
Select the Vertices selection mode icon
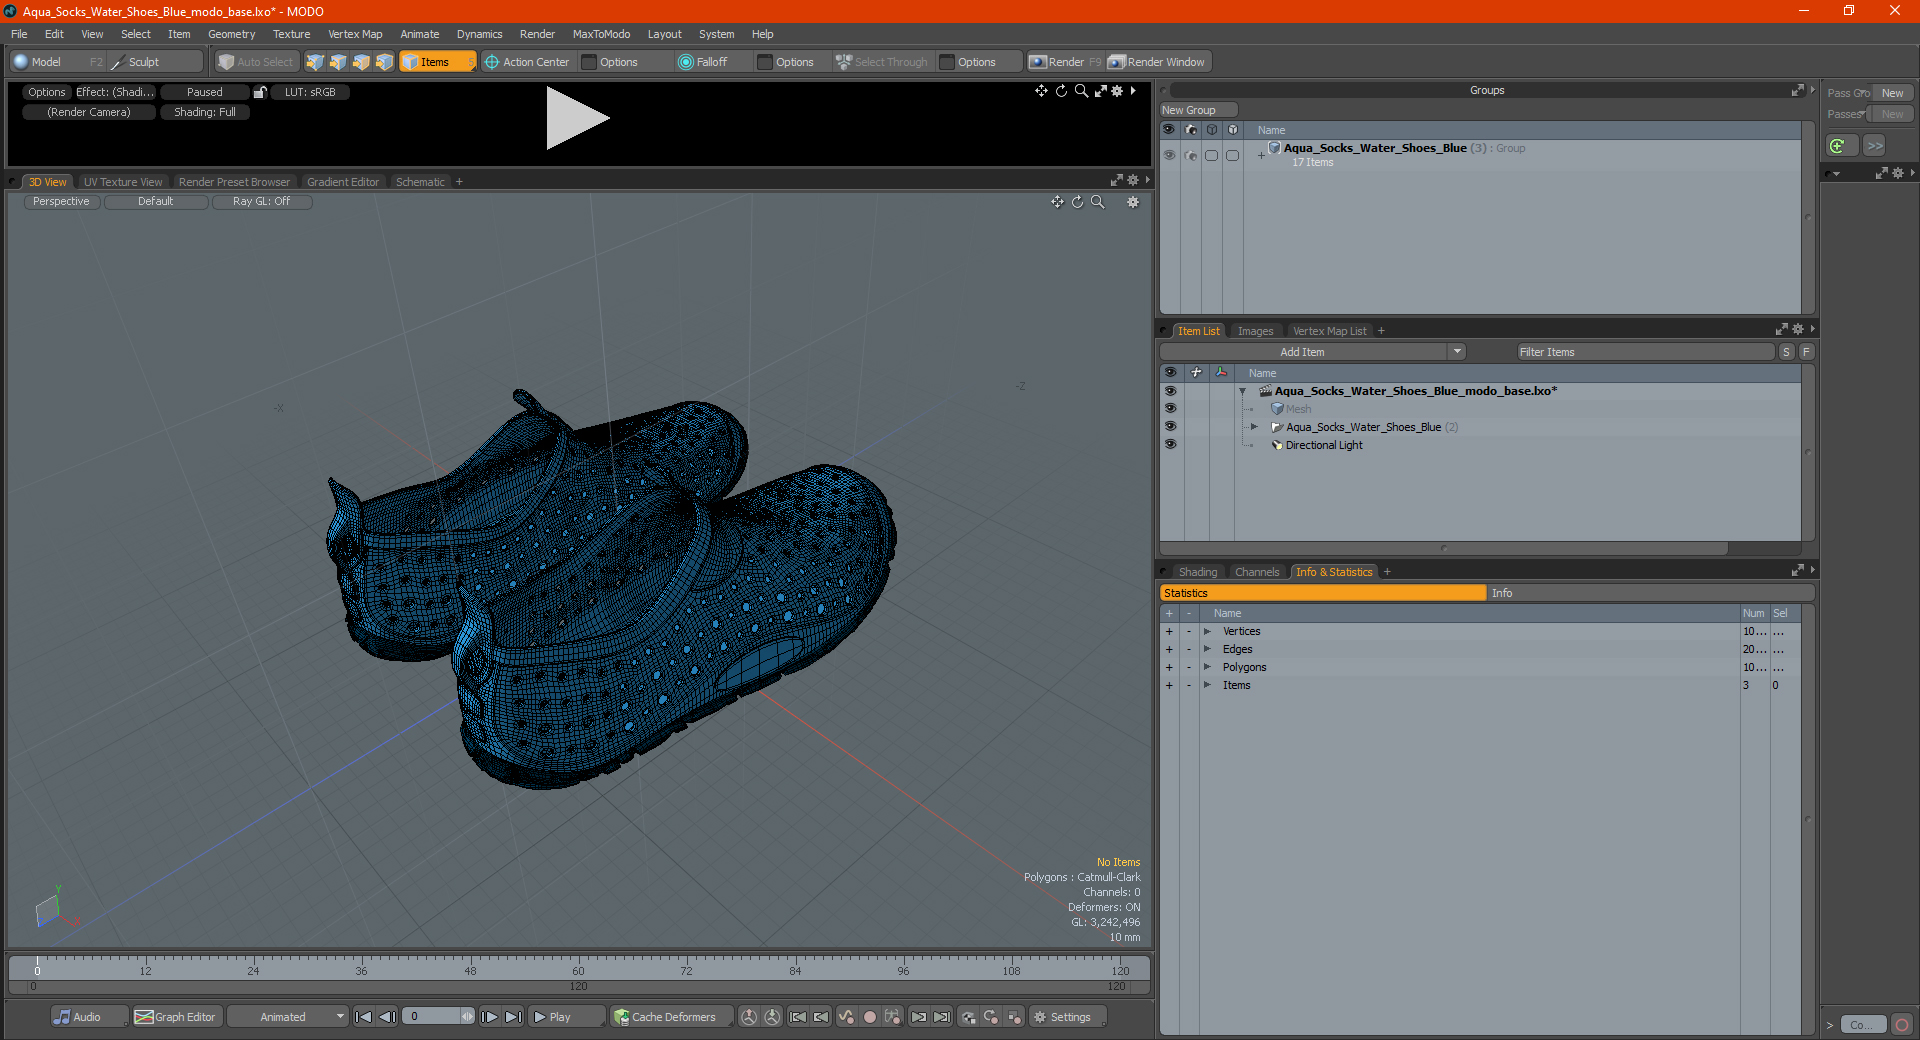pos(315,62)
